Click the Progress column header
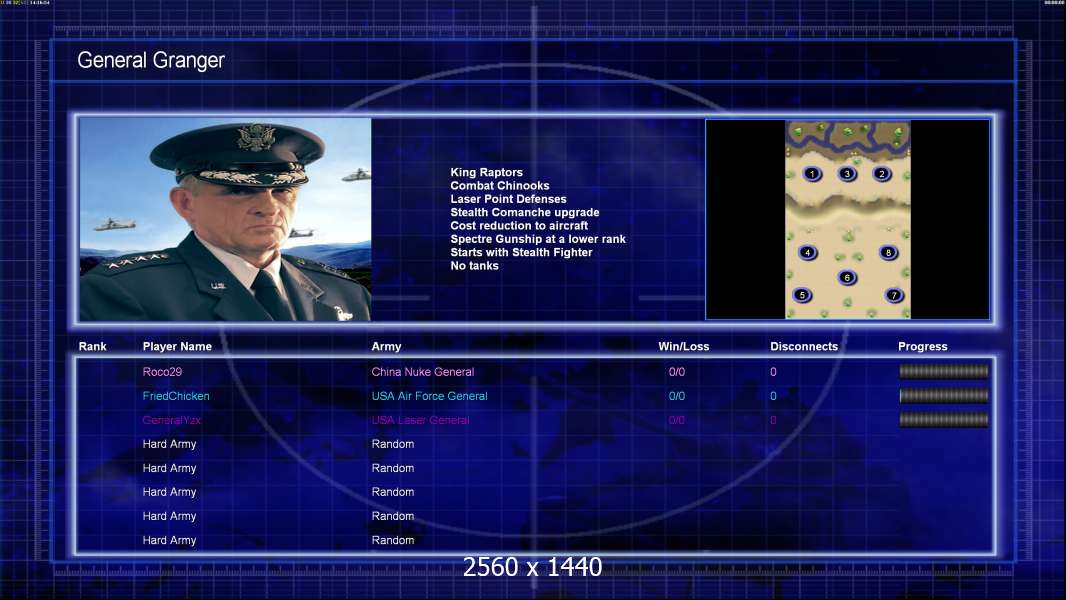This screenshot has width=1066, height=600. click(923, 347)
